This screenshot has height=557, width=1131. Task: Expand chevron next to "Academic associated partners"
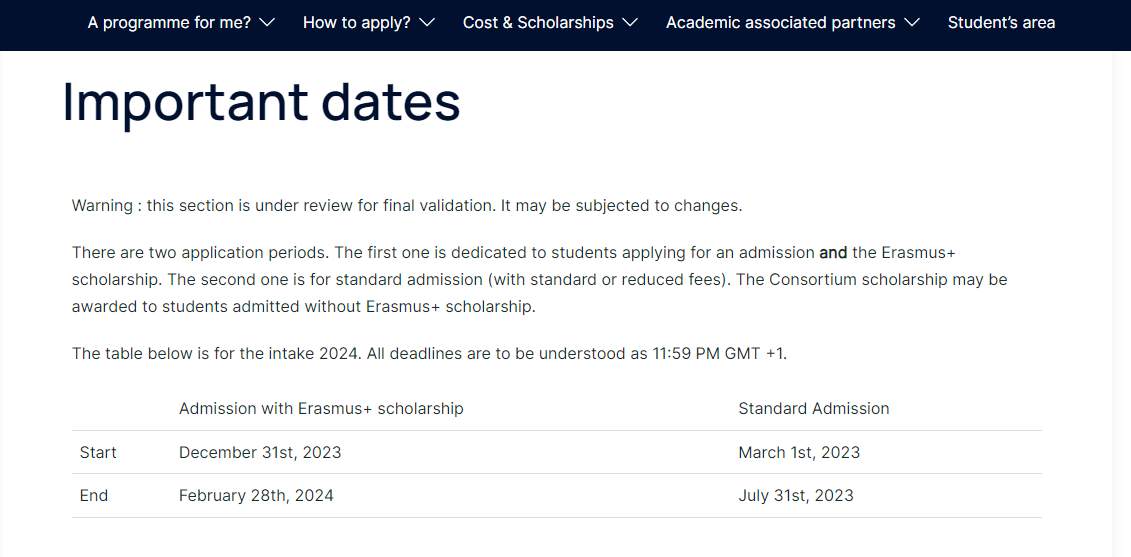coord(911,22)
